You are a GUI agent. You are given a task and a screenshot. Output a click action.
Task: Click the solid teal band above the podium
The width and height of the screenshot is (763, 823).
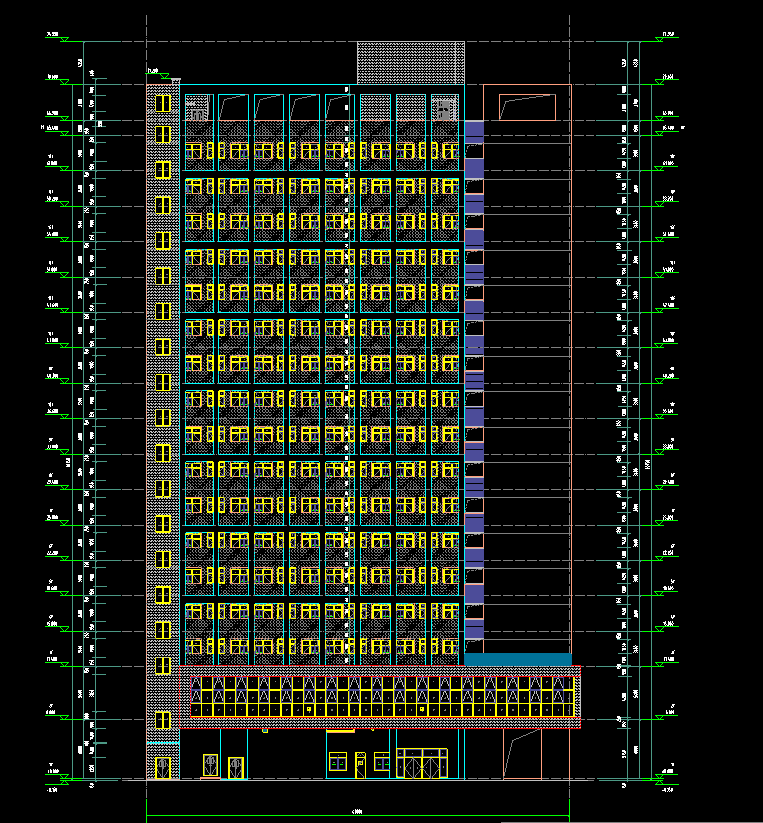point(517,659)
